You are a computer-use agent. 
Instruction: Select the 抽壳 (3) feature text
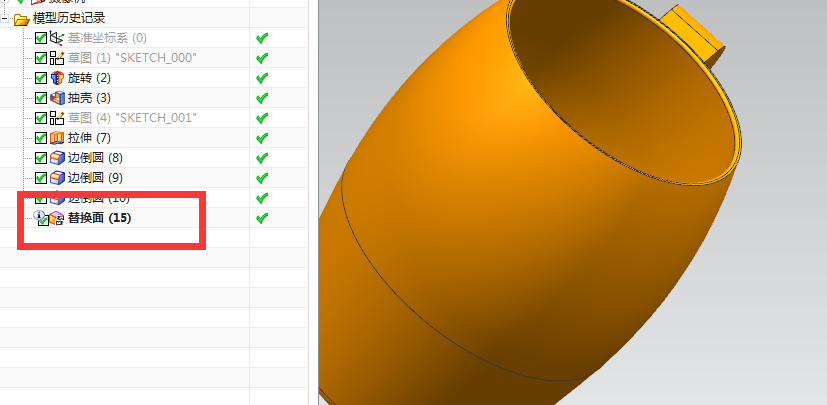(89, 98)
